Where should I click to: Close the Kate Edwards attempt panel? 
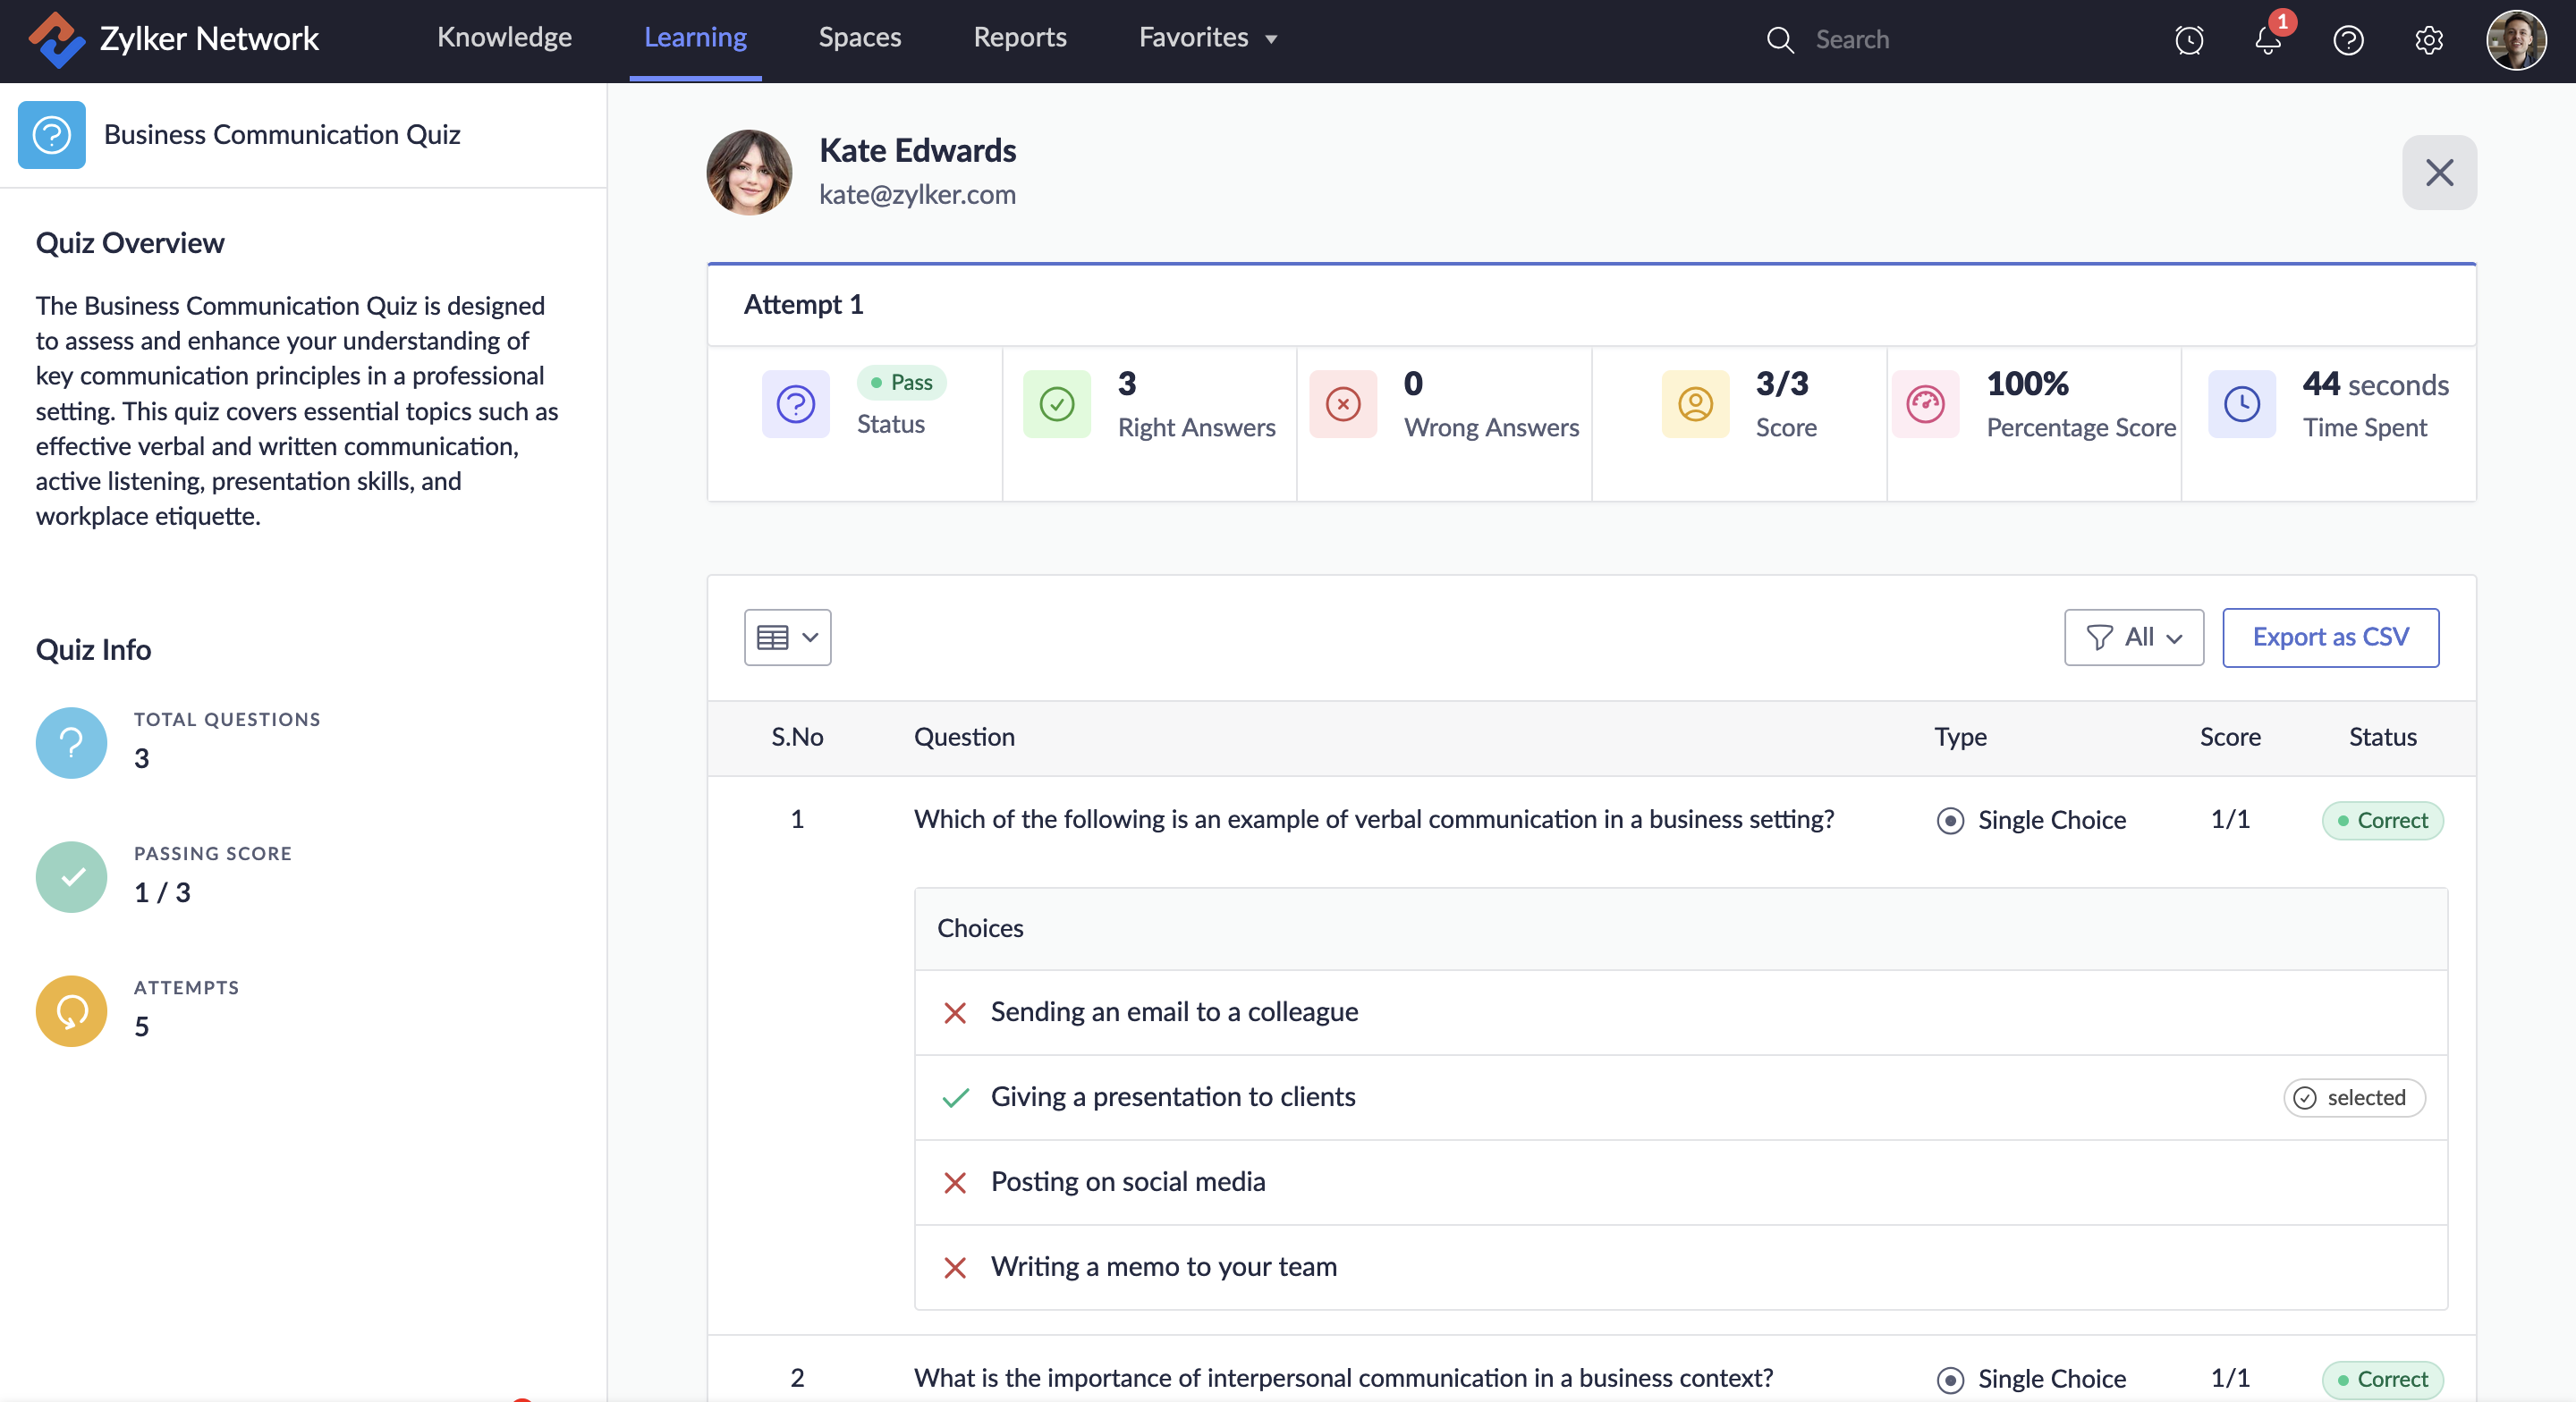tap(2438, 173)
